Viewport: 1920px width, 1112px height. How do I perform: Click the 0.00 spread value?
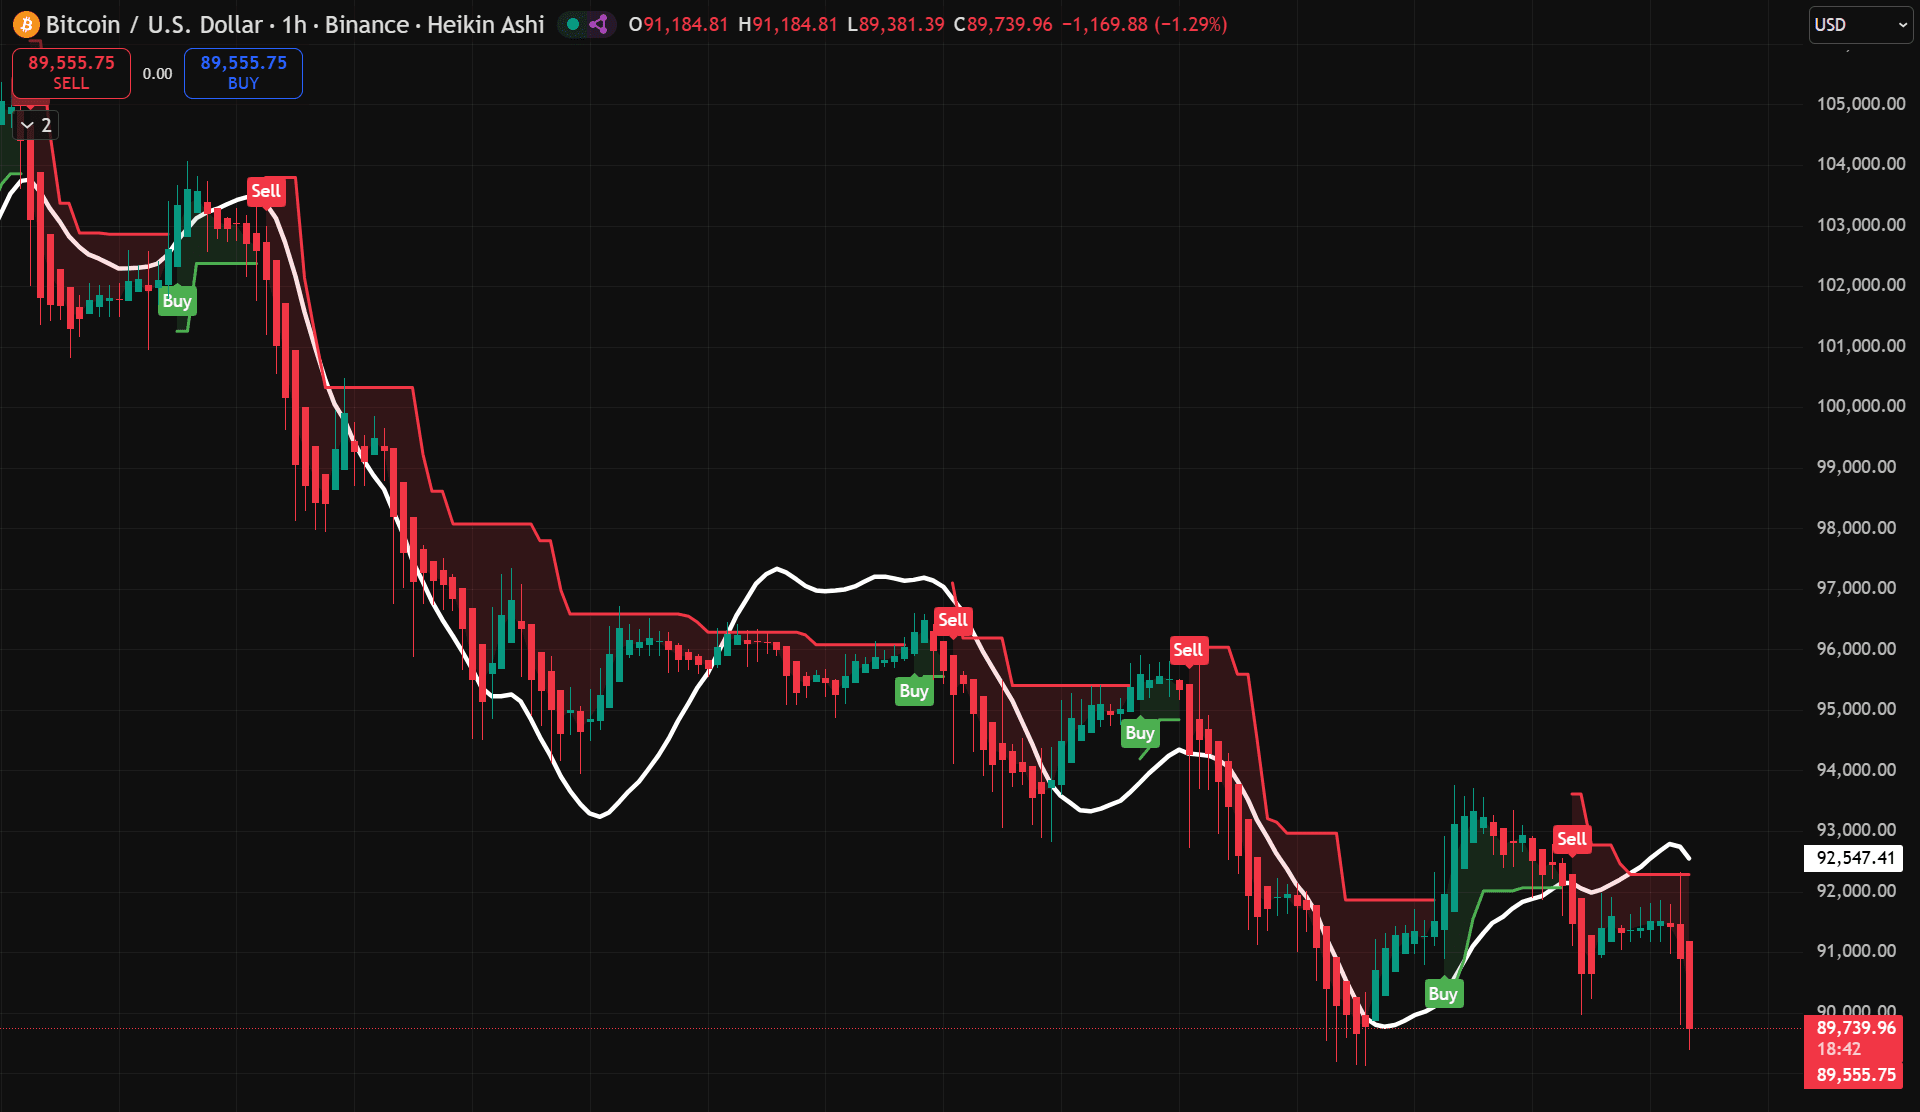coord(157,74)
